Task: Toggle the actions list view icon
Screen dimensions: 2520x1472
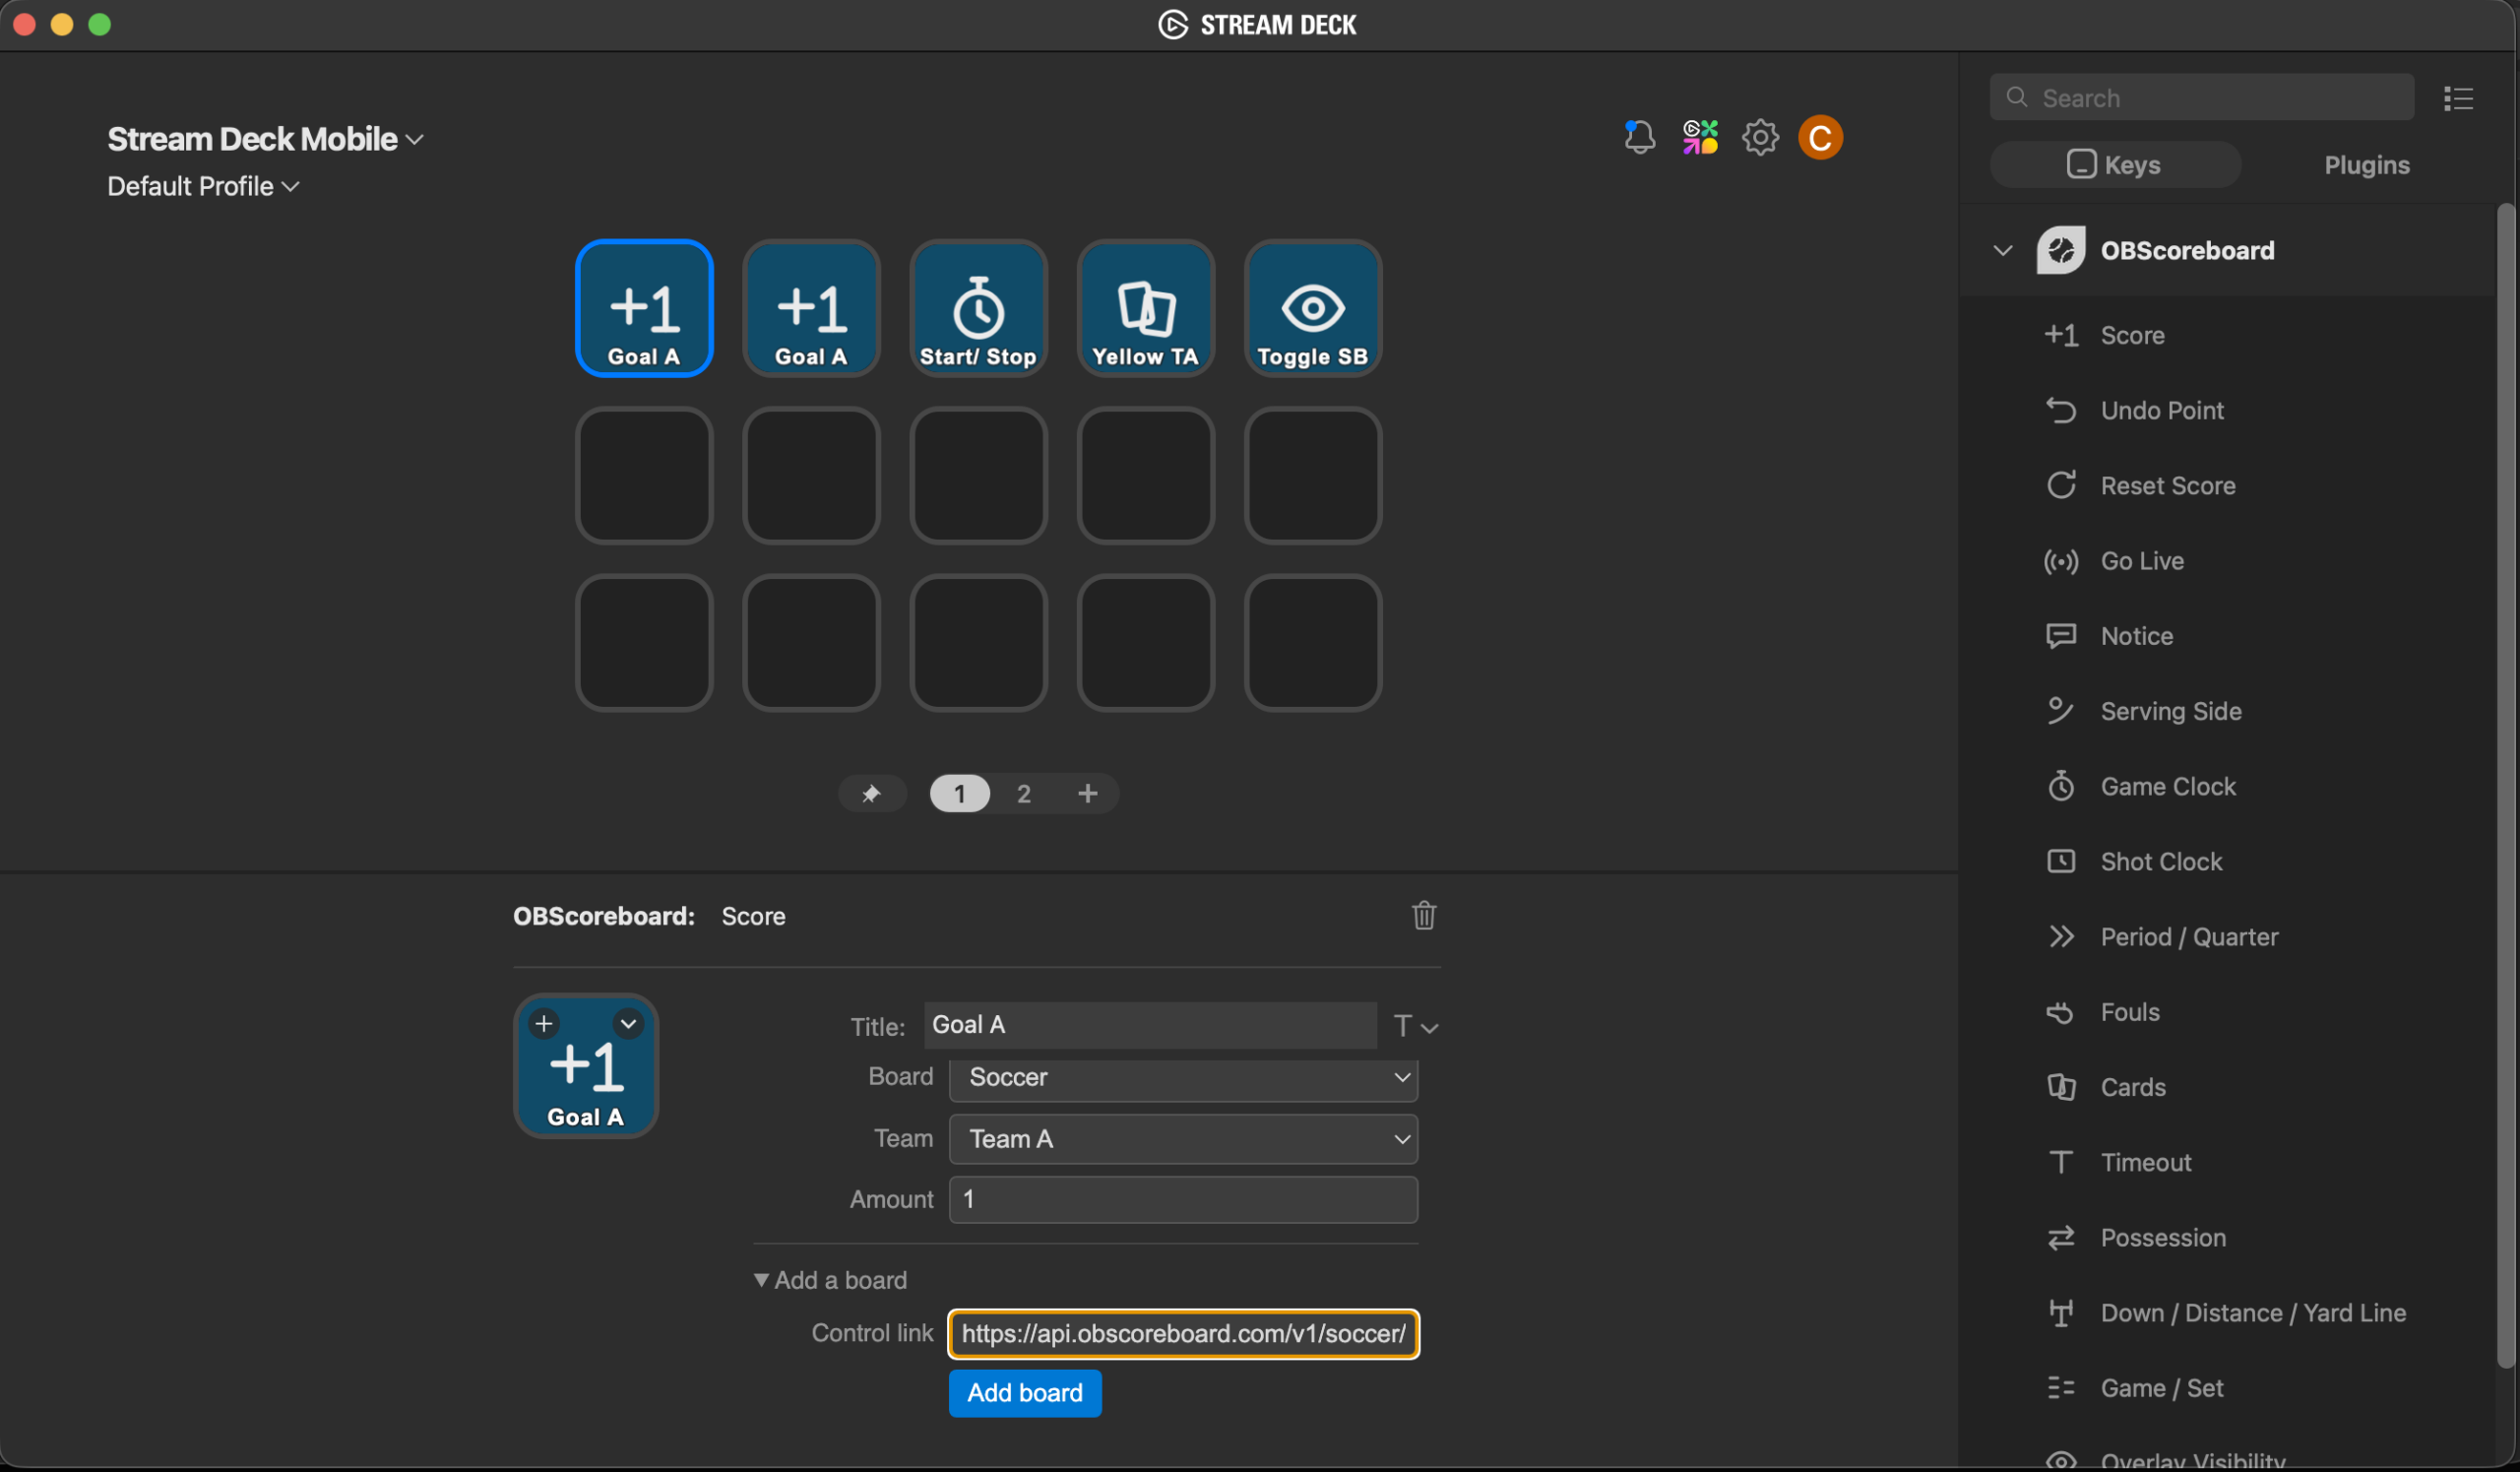Action: [x=2458, y=98]
